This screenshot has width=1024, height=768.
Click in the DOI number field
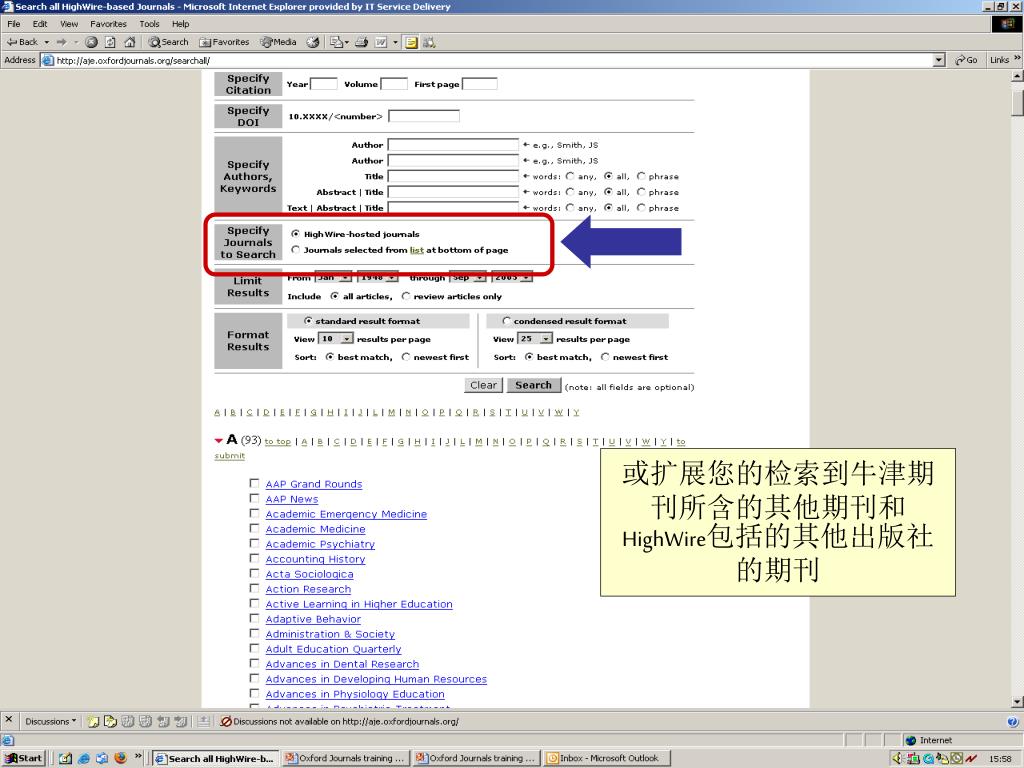pyautogui.click(x=424, y=116)
